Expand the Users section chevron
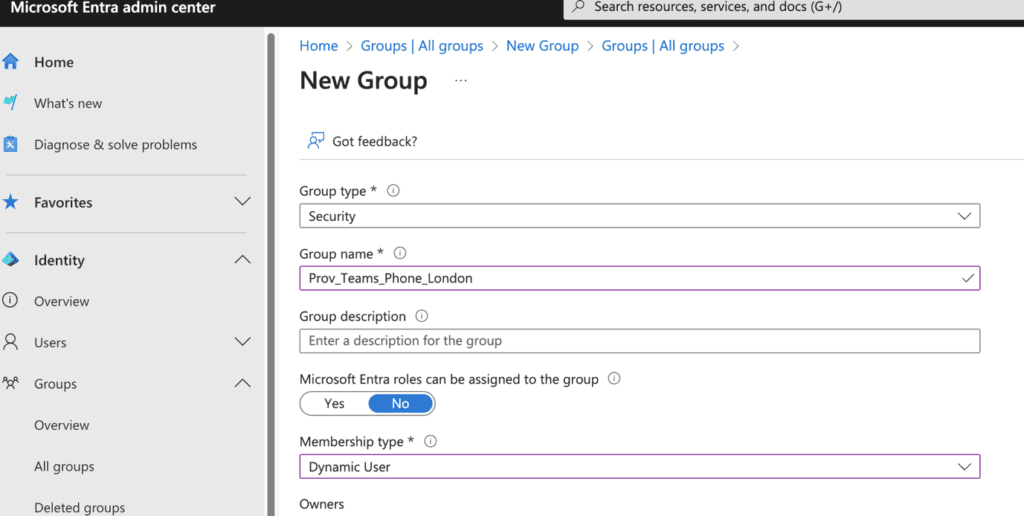The image size is (1024, 516). [242, 342]
